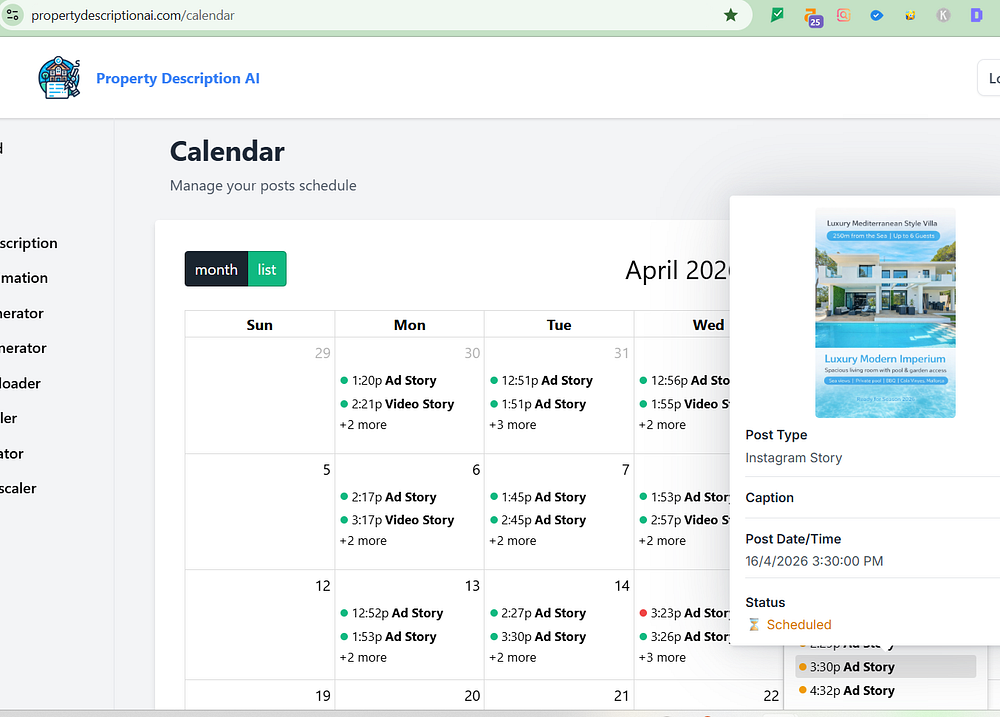Click the April calendar month title
Screen dimensions: 1000x717
(677, 270)
